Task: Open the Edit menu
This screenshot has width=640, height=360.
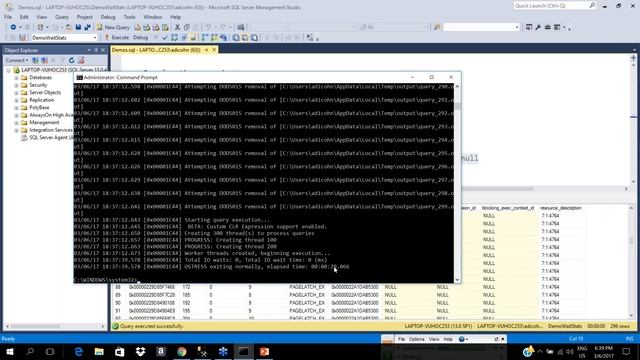Action: pos(24,17)
